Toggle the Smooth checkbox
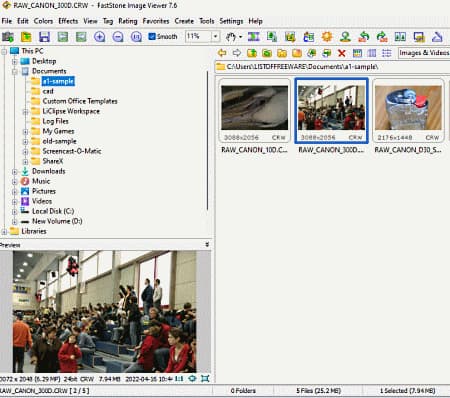The image size is (450, 398). click(152, 36)
